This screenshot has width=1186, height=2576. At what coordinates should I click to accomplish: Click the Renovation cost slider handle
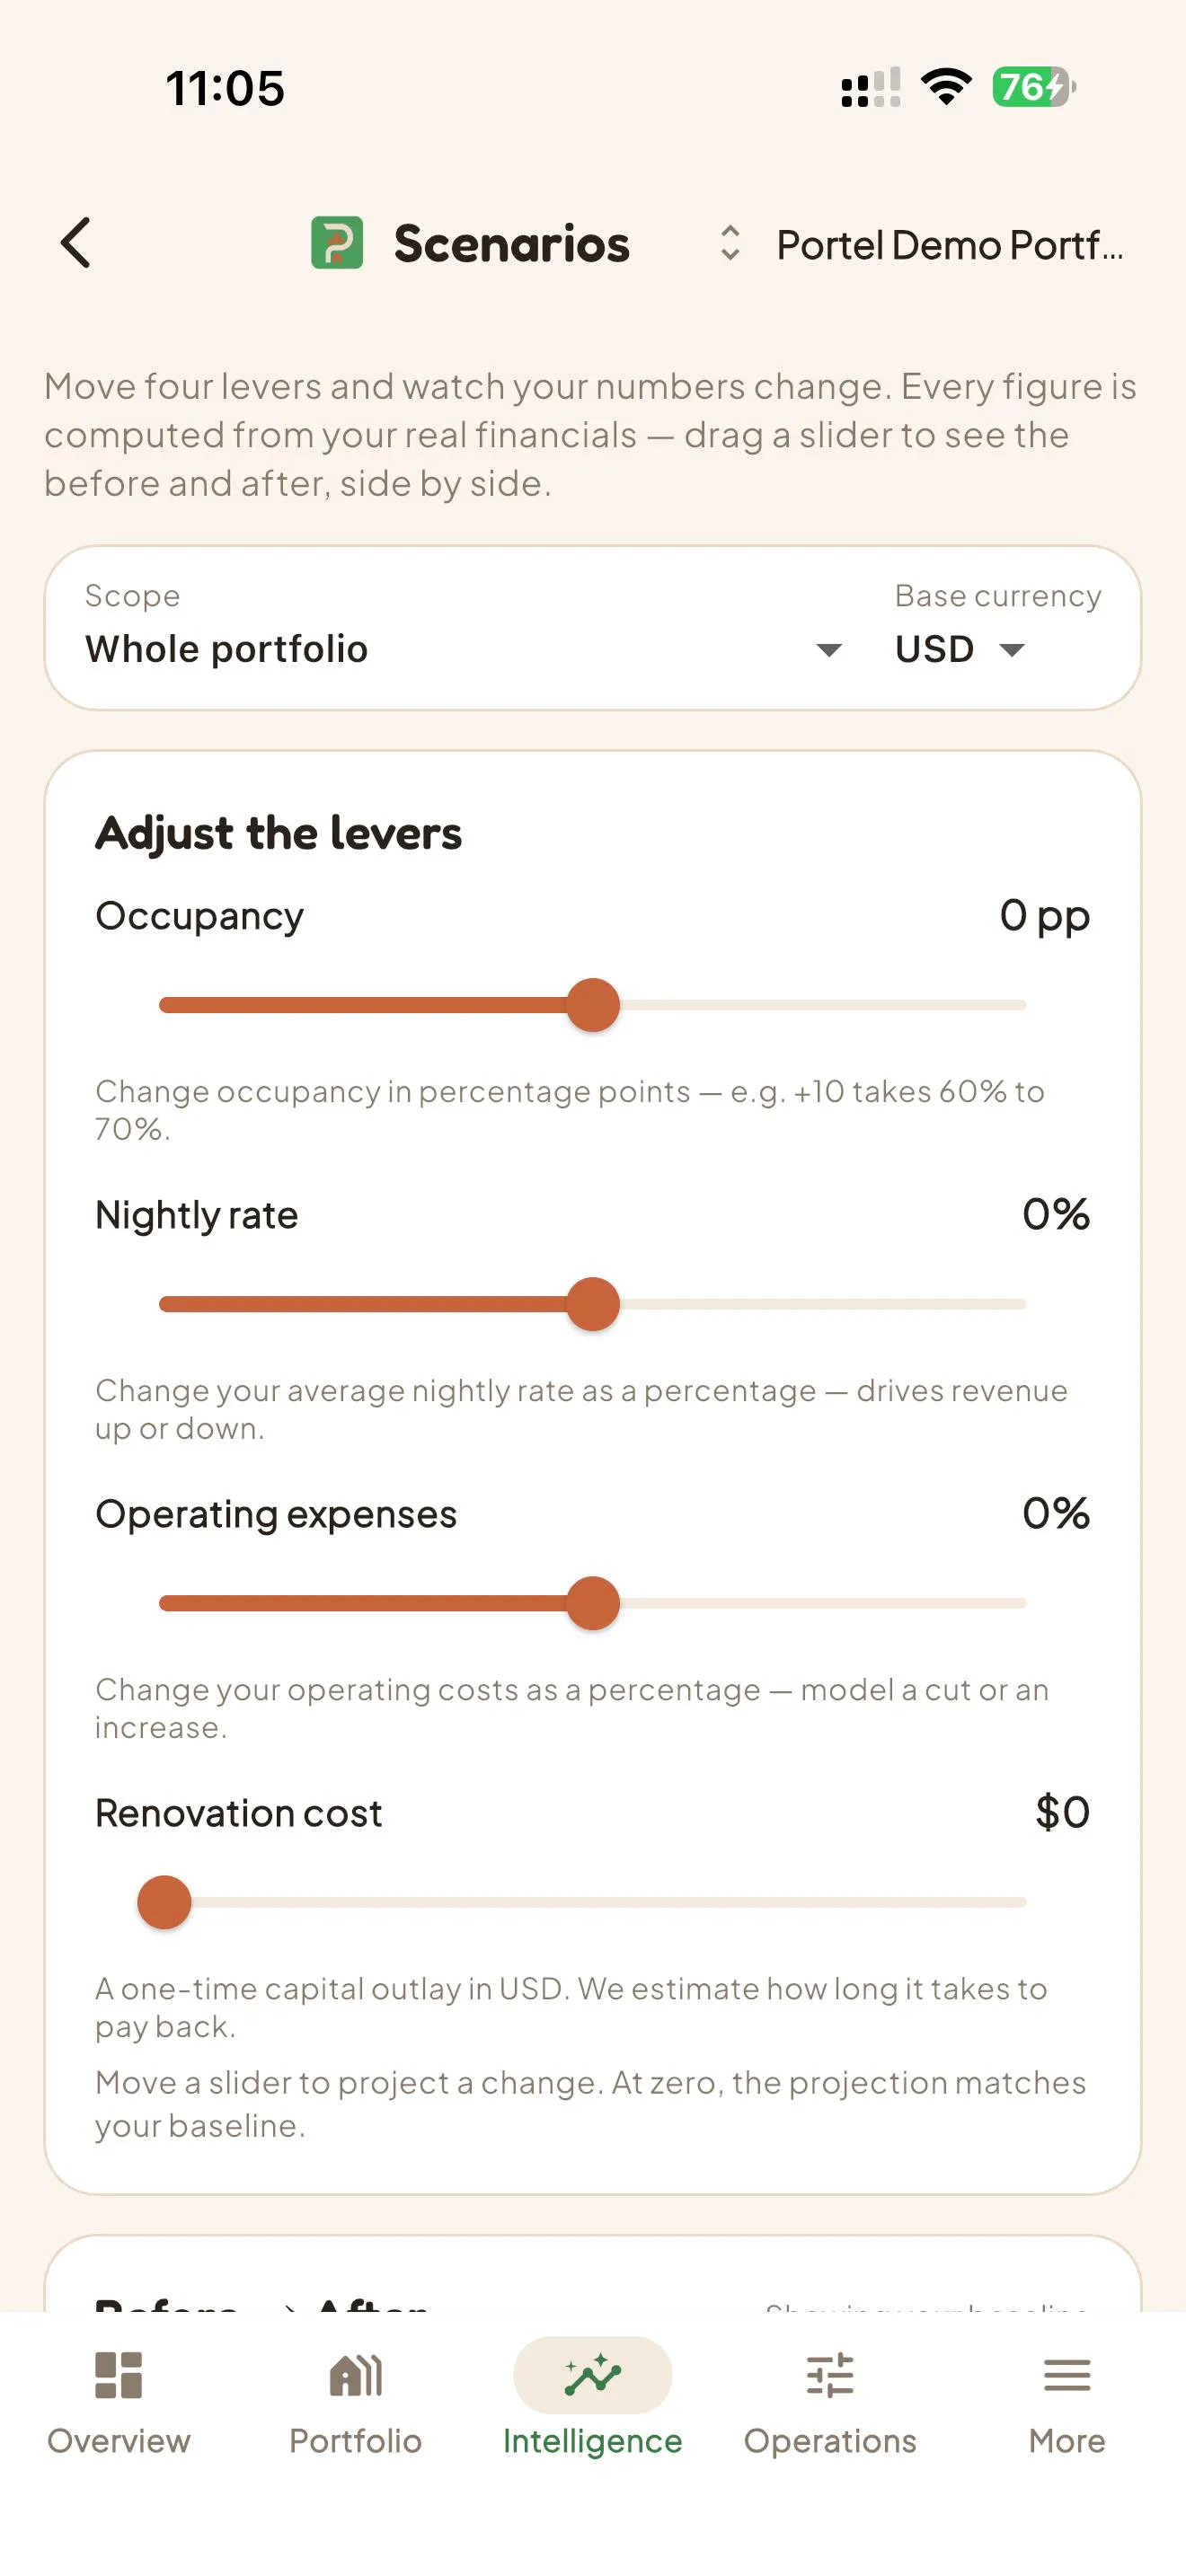pyautogui.click(x=164, y=1902)
